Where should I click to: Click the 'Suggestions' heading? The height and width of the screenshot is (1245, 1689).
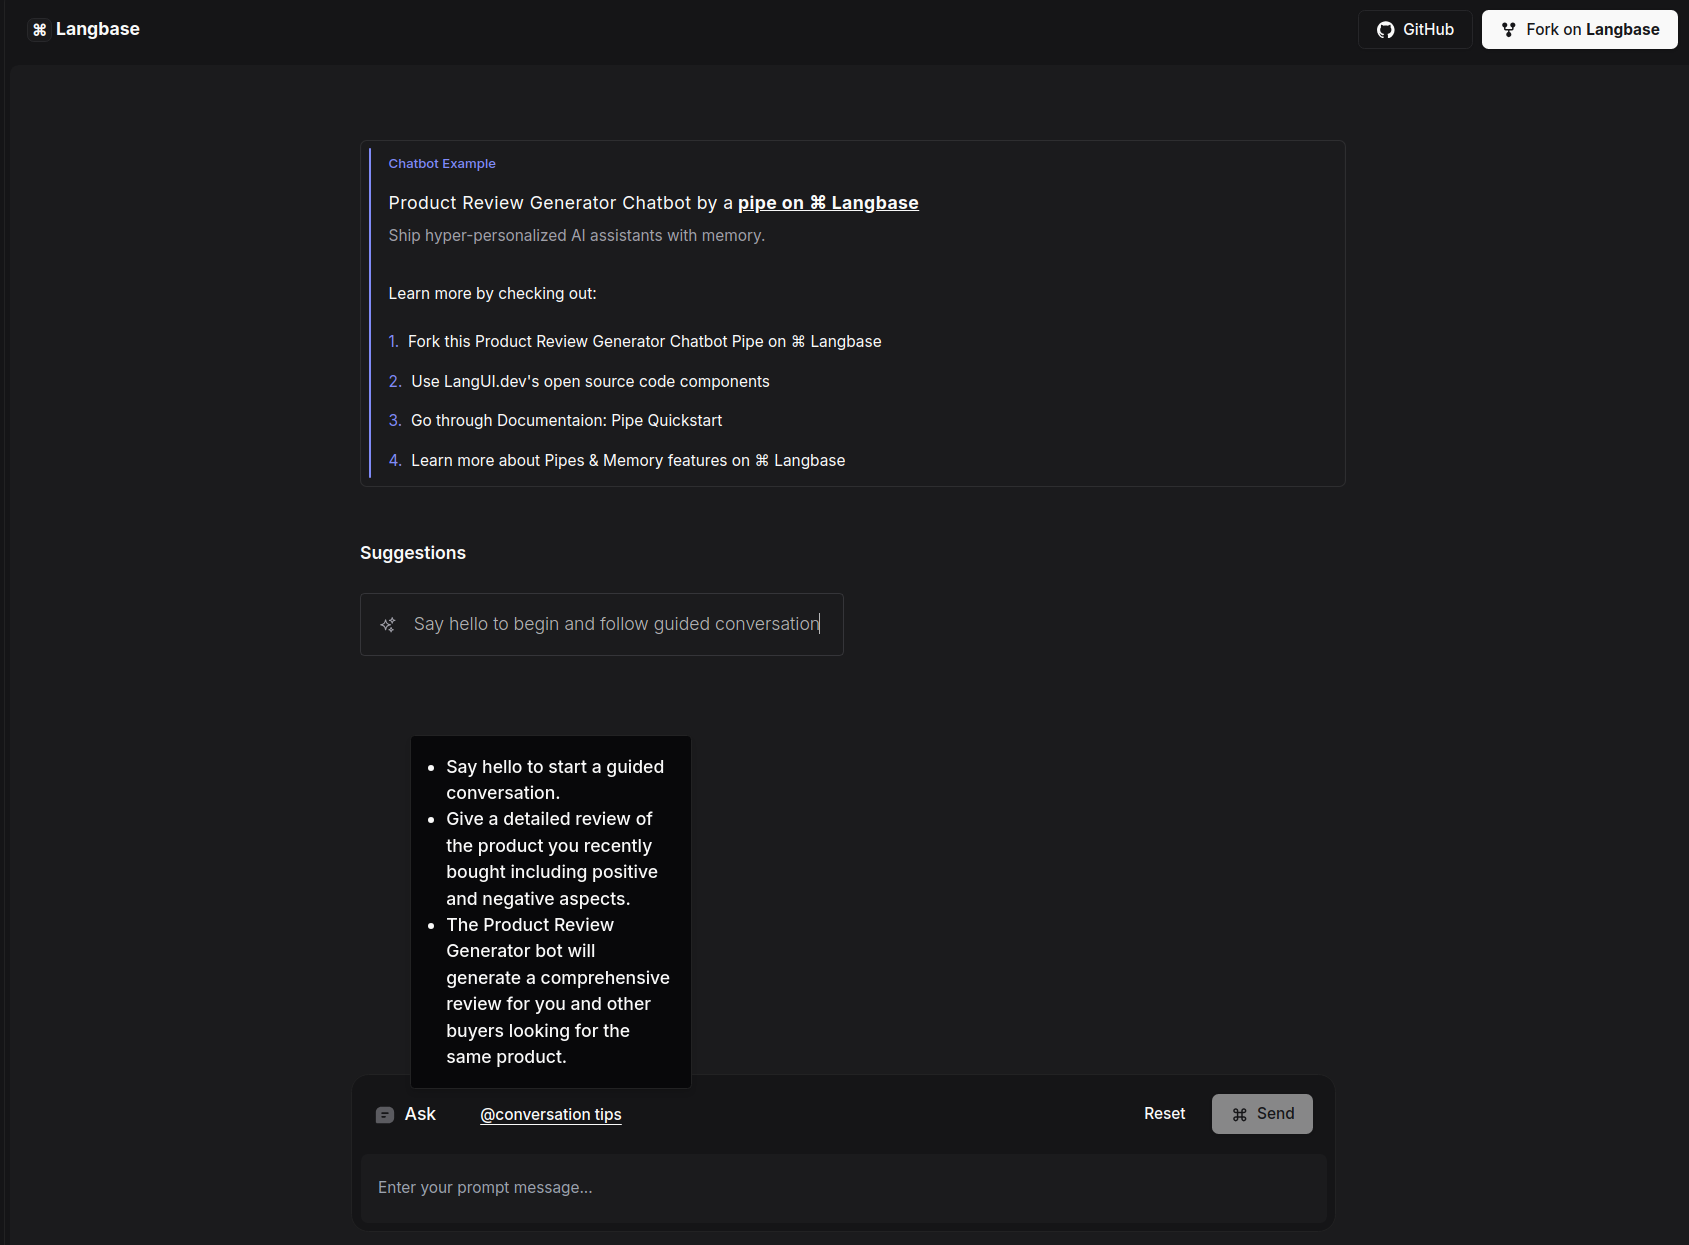pos(413,553)
